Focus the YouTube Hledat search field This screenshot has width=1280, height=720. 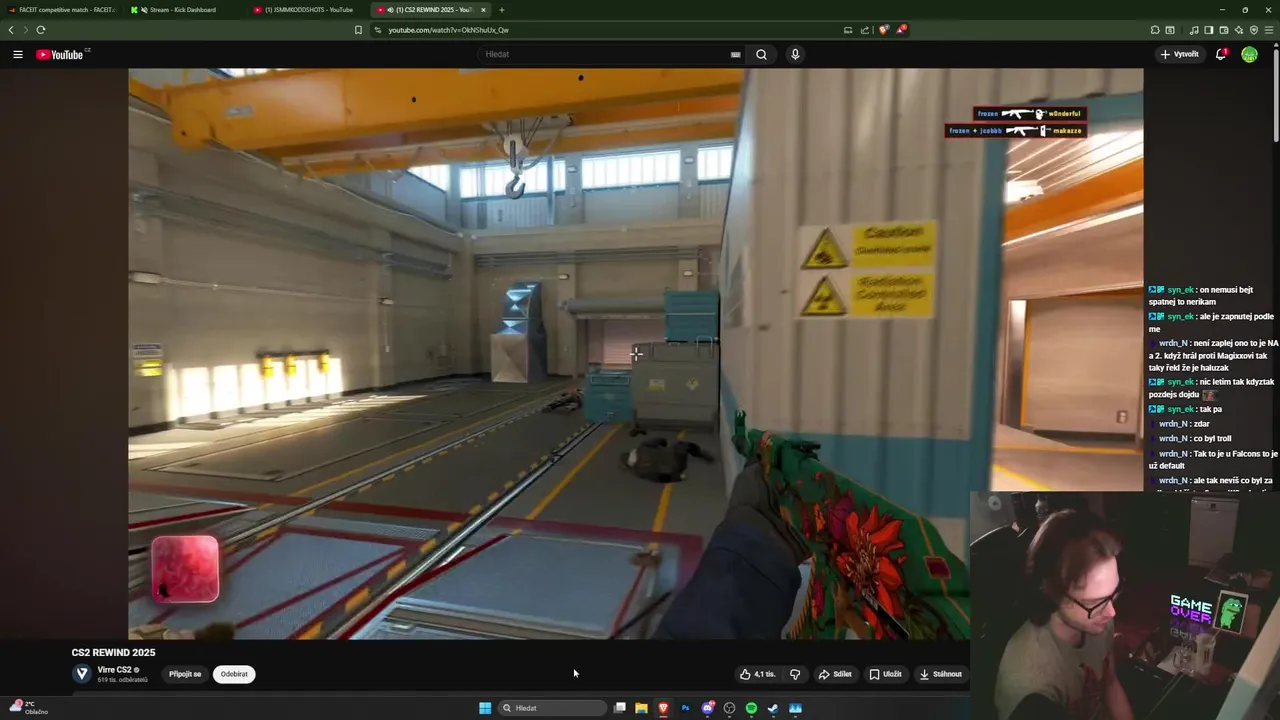coord(610,54)
